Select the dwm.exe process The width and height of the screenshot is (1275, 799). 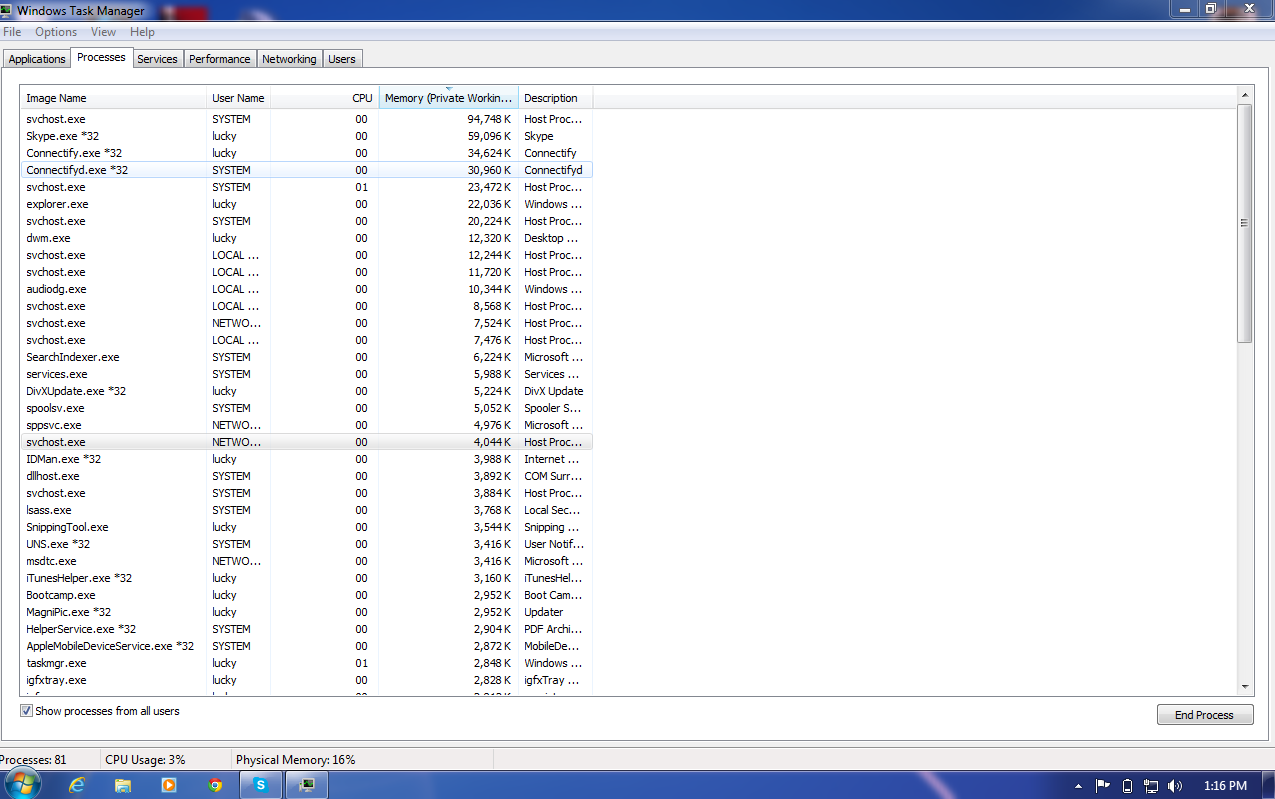click(x=306, y=238)
